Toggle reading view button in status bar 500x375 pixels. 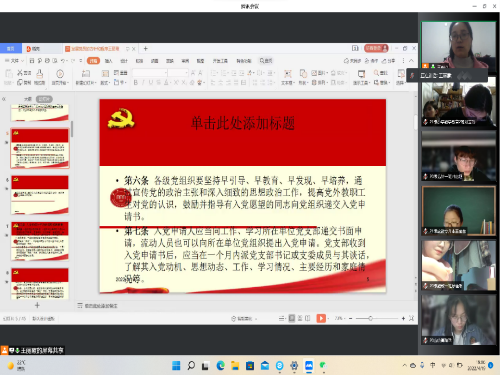click(x=307, y=318)
